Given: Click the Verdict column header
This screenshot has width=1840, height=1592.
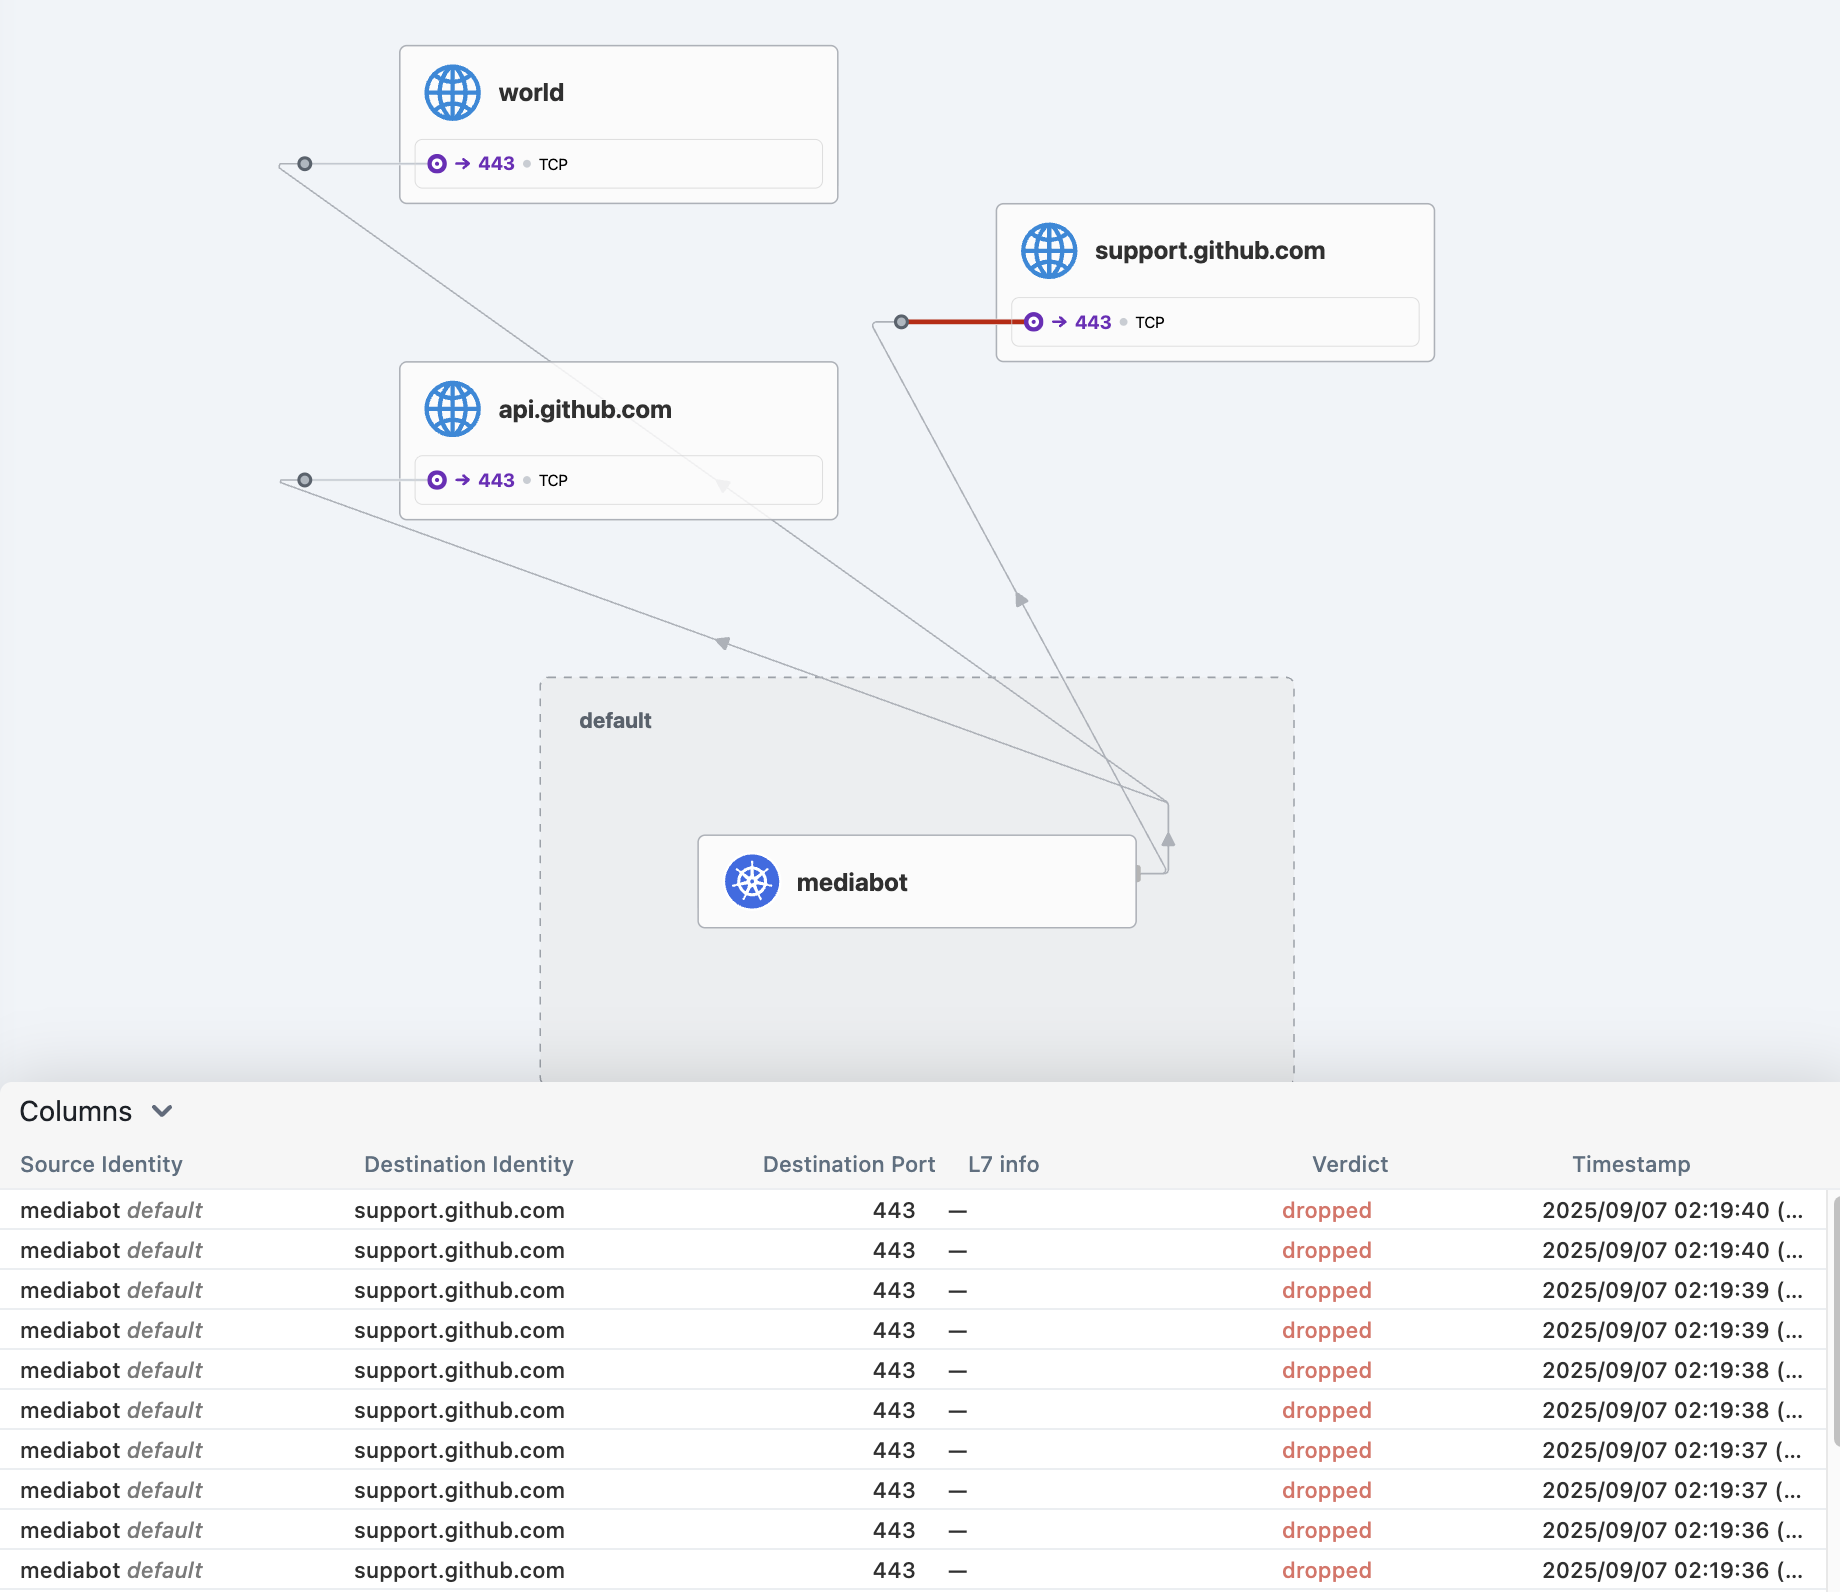Looking at the screenshot, I should [x=1350, y=1164].
